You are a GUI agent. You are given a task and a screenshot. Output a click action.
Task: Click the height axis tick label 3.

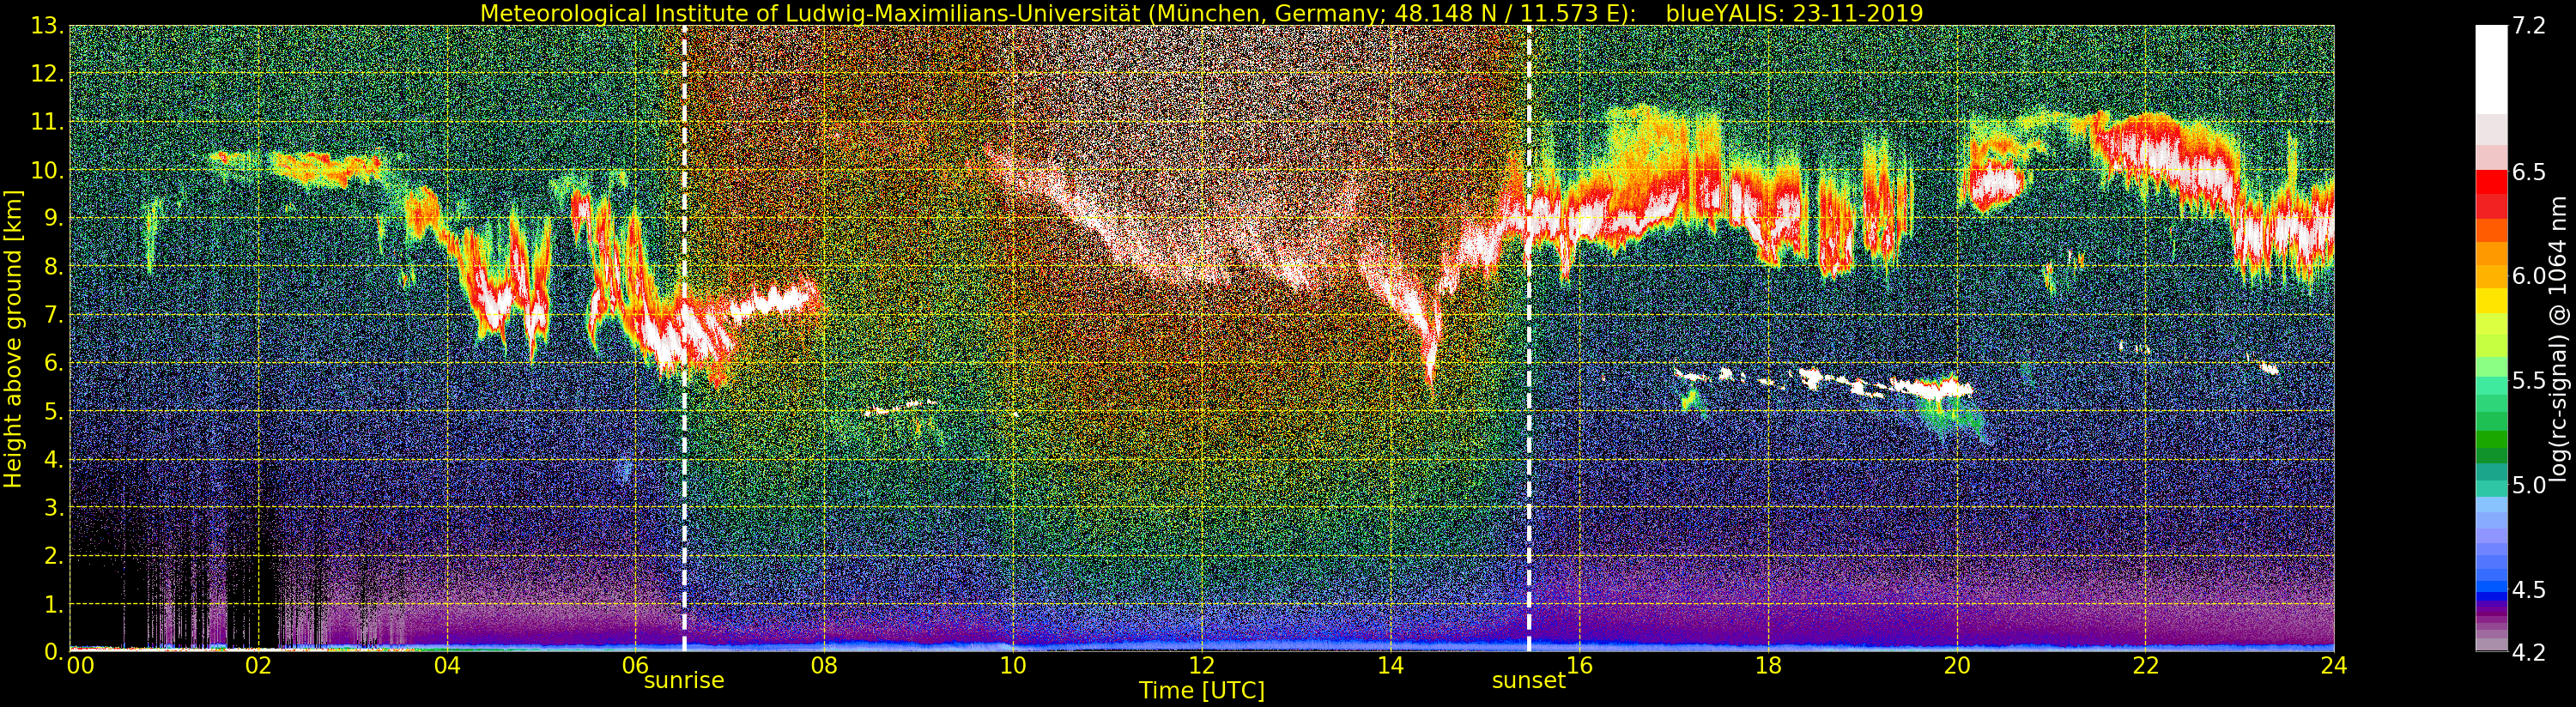[x=54, y=508]
